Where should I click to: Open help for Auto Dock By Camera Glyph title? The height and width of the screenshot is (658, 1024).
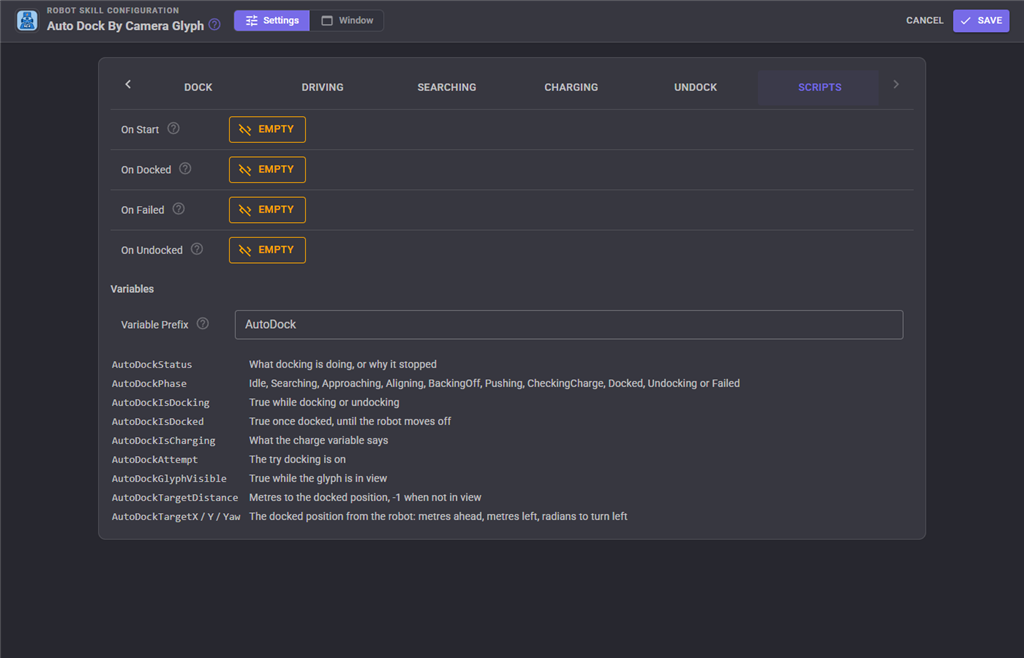point(214,25)
